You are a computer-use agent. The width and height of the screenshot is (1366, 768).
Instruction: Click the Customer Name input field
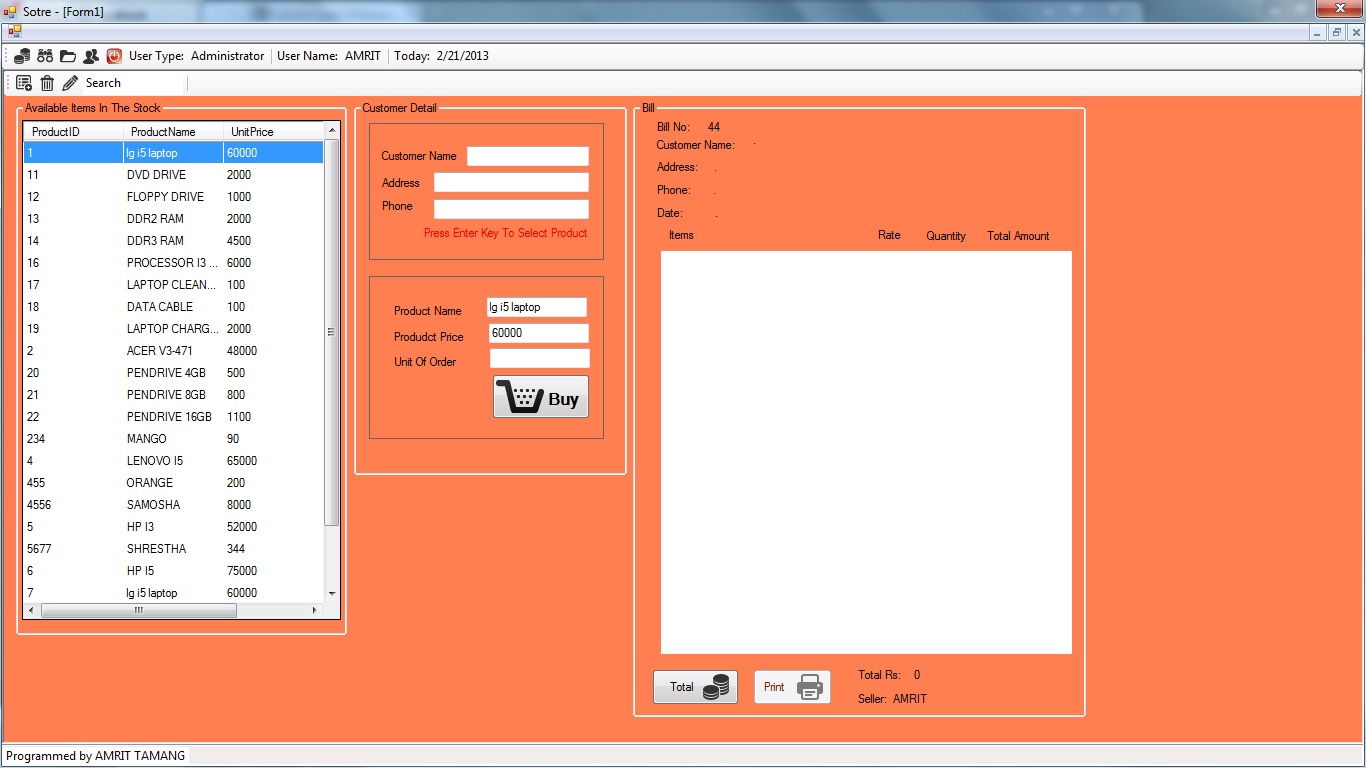[527, 156]
